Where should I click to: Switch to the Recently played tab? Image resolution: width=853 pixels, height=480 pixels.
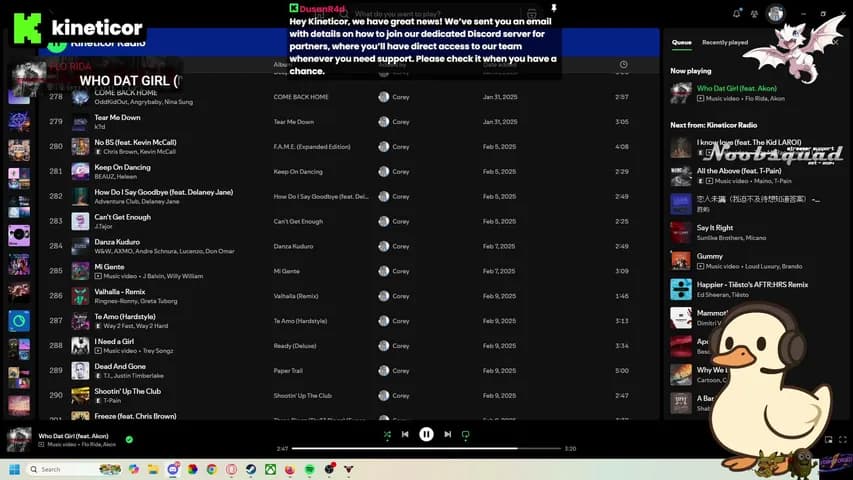click(725, 42)
